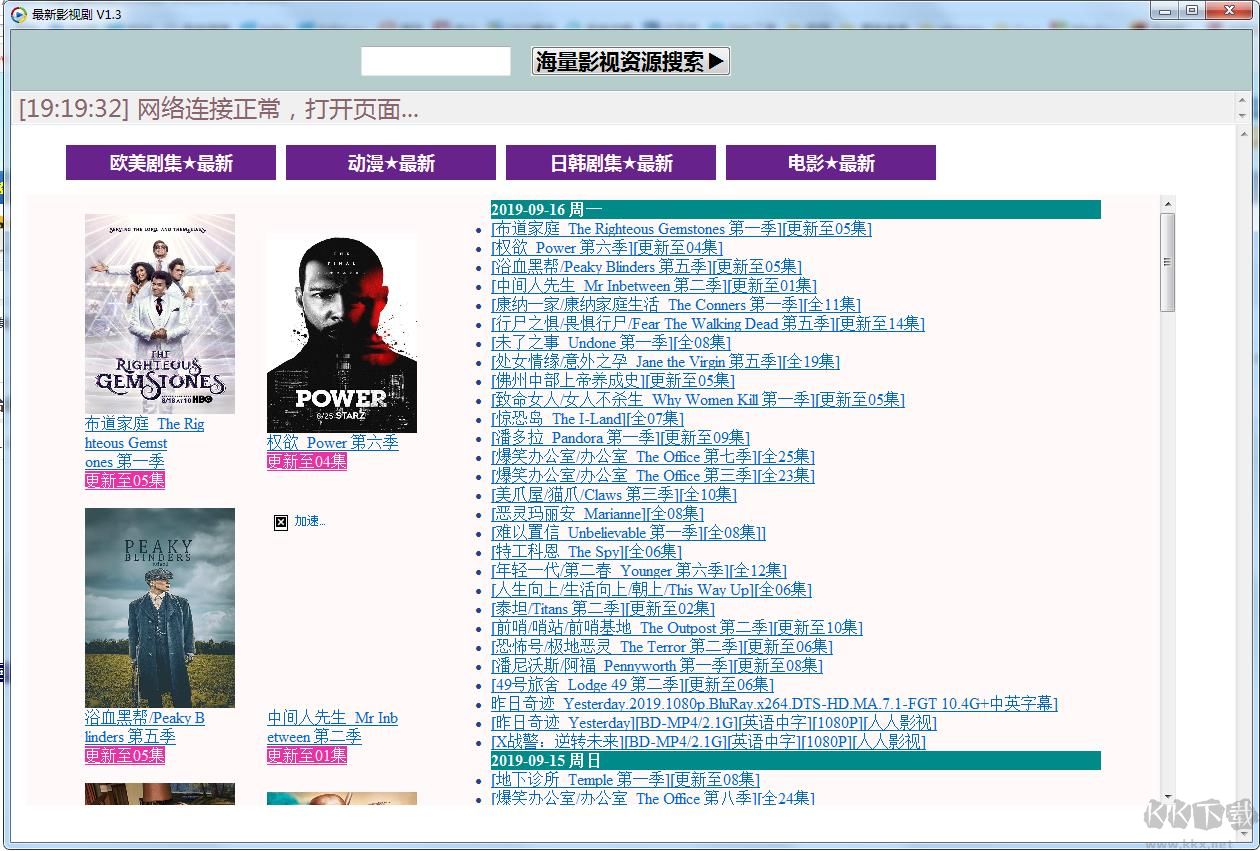
Task: Click the 中间人先生 Mr Inbetween caption link
Action: point(332,727)
